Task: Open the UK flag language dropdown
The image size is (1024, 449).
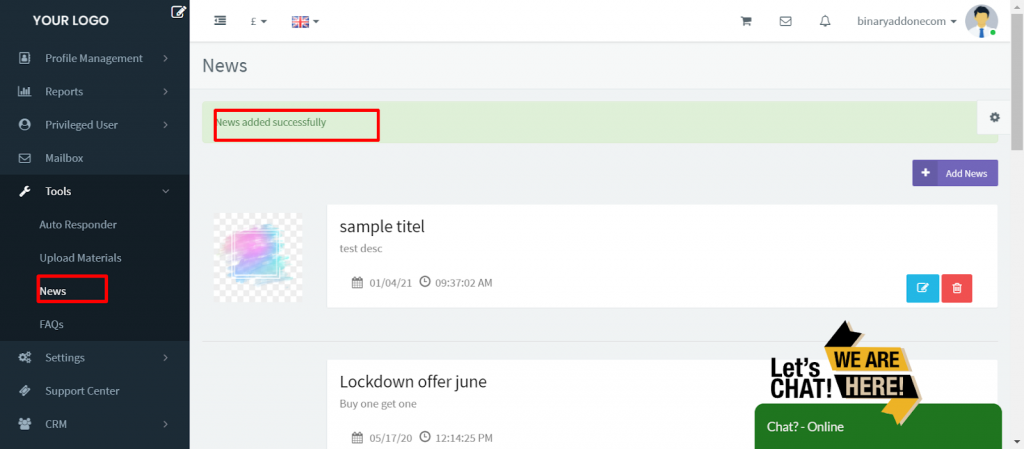Action: point(305,22)
